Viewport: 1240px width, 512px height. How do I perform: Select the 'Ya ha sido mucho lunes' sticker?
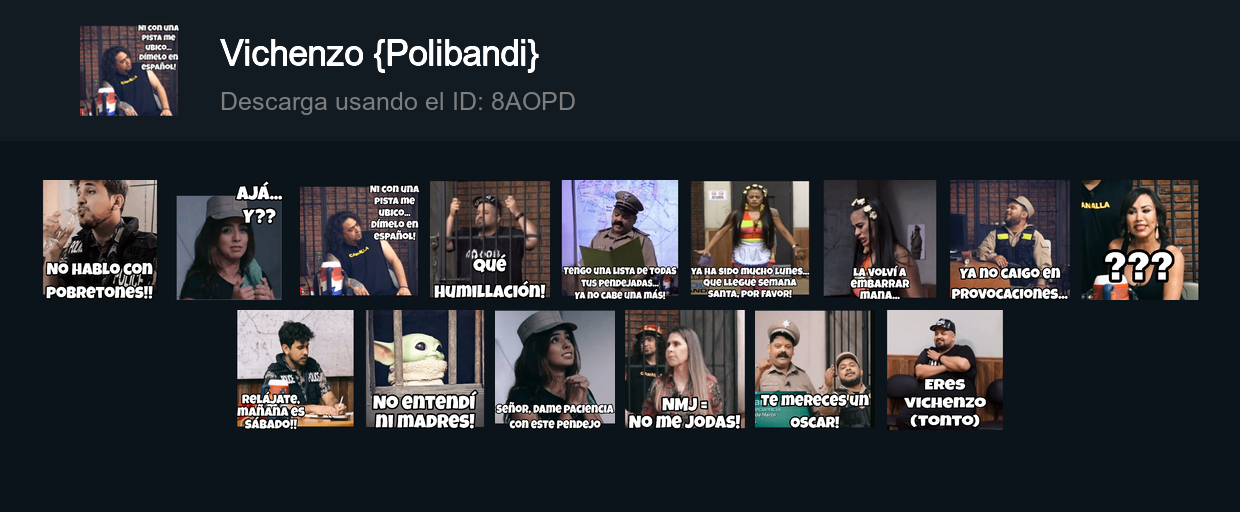(x=750, y=240)
